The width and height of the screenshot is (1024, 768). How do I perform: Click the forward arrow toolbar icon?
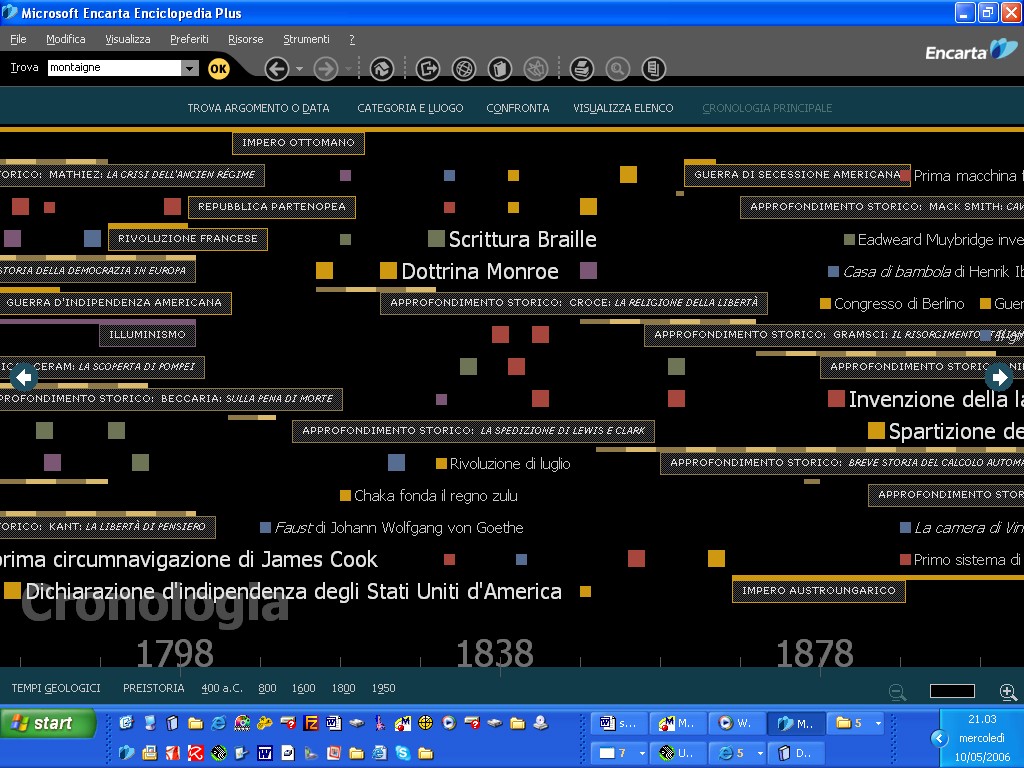pos(326,69)
